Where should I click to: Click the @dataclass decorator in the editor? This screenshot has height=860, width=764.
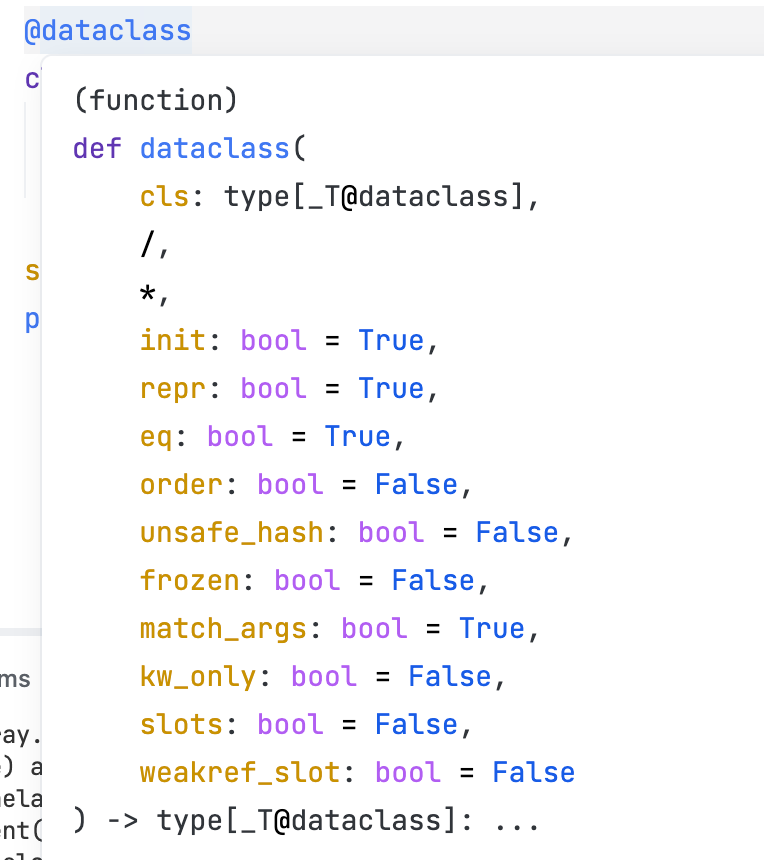(x=107, y=31)
